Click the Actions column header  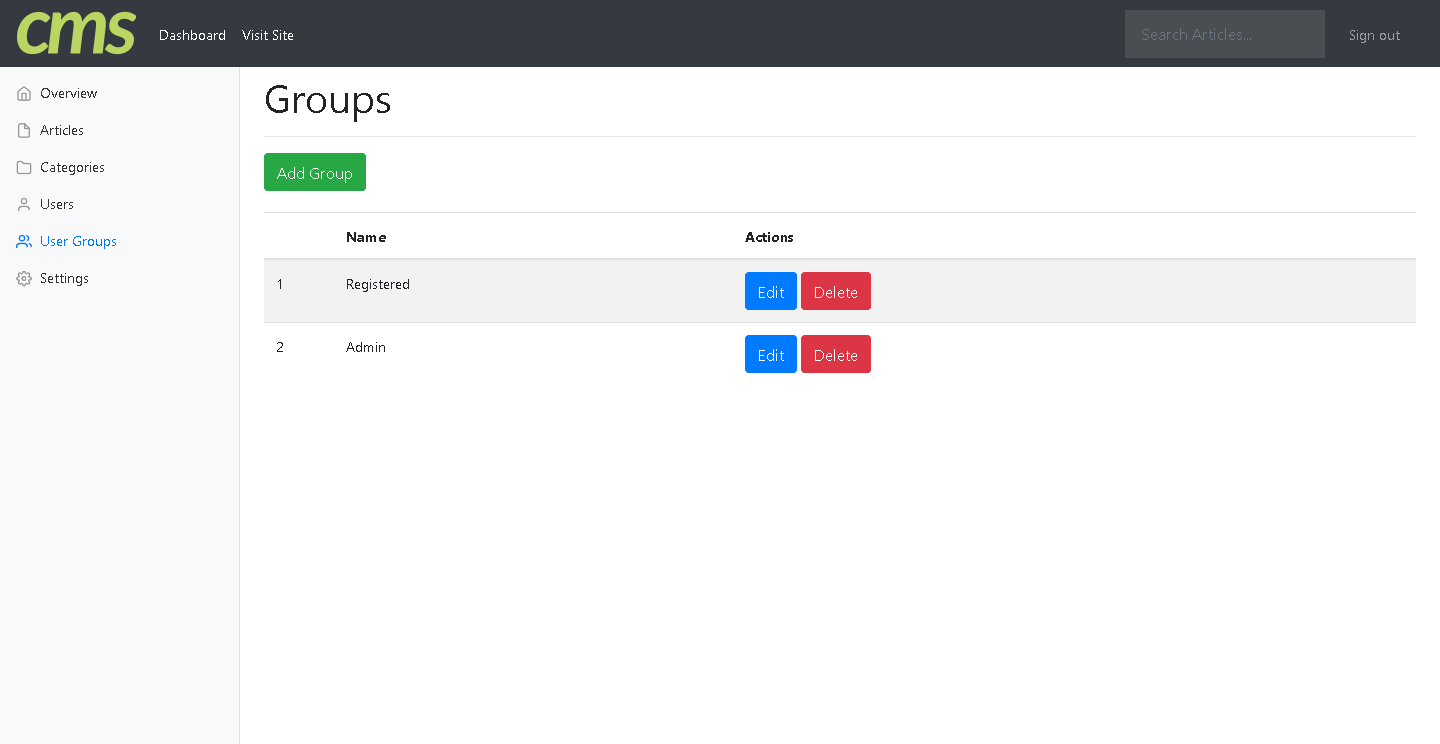(x=769, y=237)
